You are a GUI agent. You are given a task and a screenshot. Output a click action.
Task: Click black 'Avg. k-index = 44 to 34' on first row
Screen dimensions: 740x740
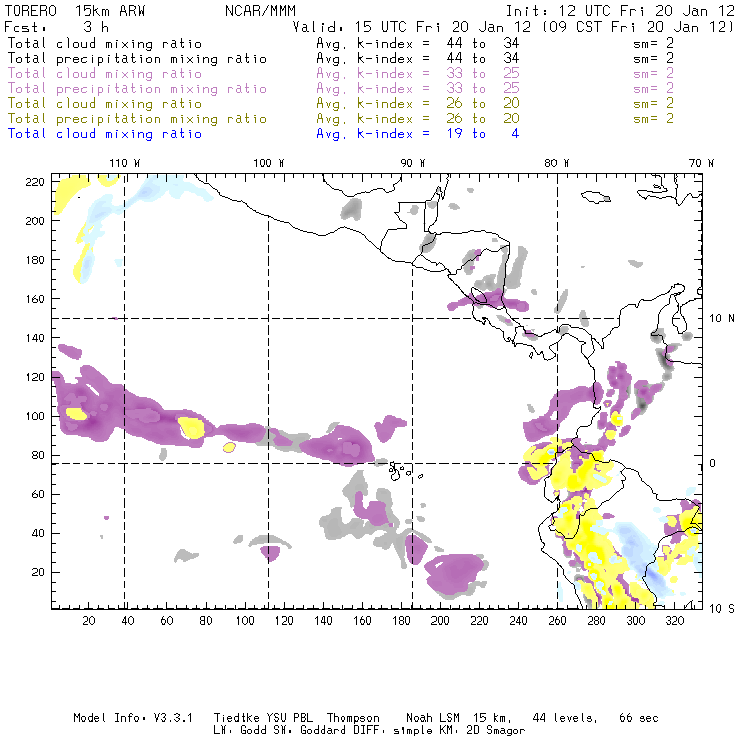(418, 44)
